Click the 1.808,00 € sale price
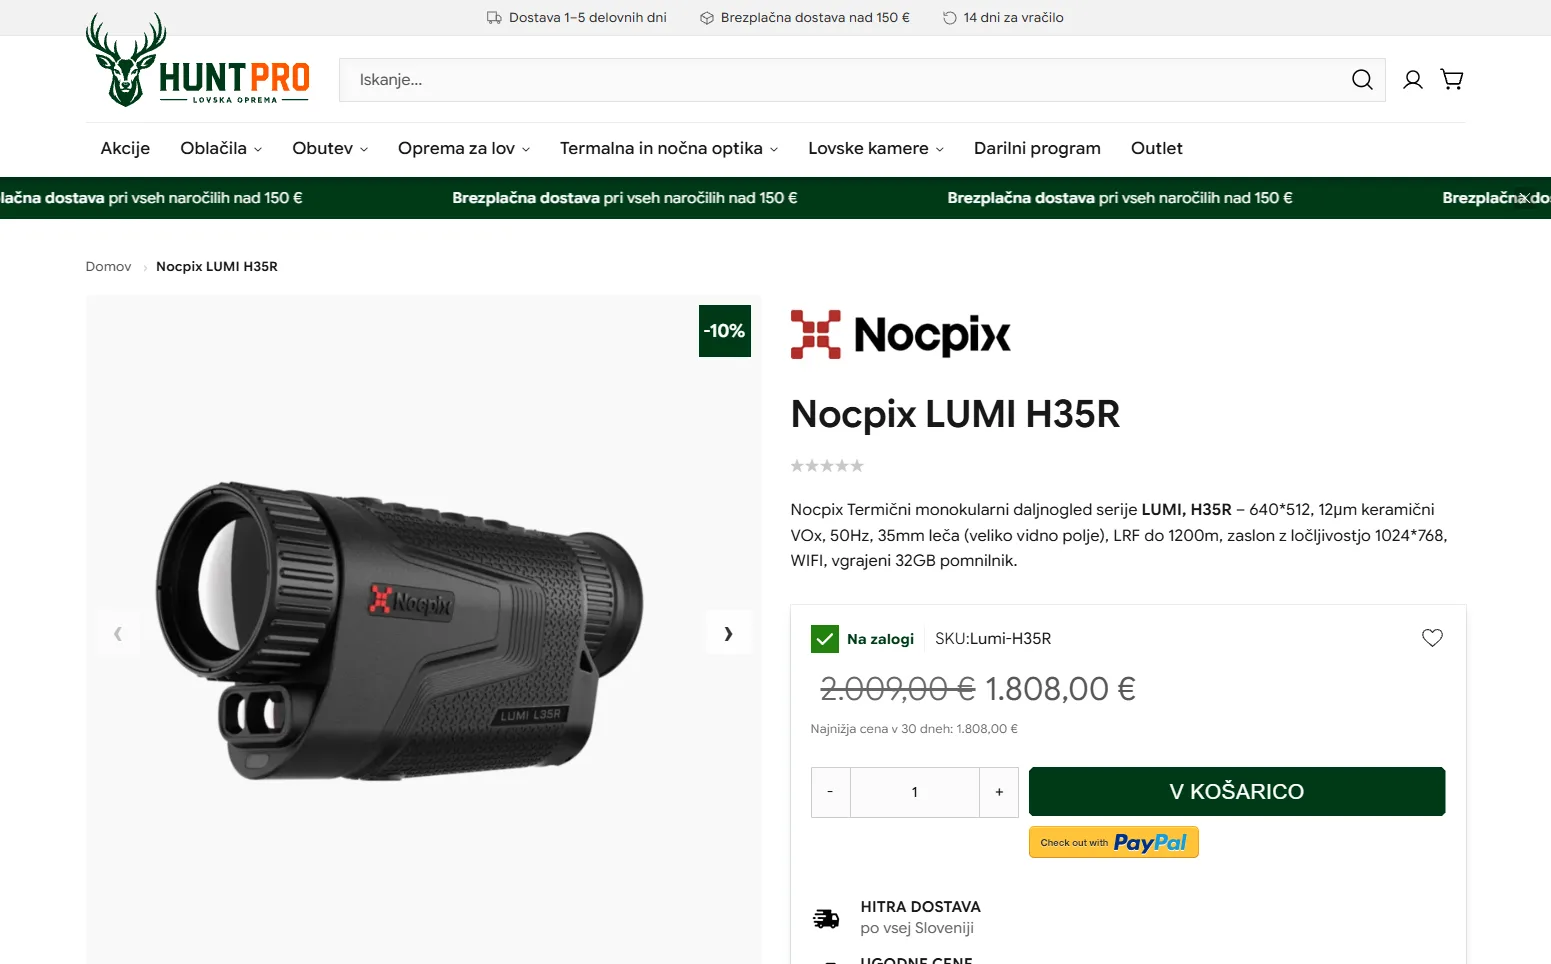The height and width of the screenshot is (964, 1551). tap(1061, 689)
